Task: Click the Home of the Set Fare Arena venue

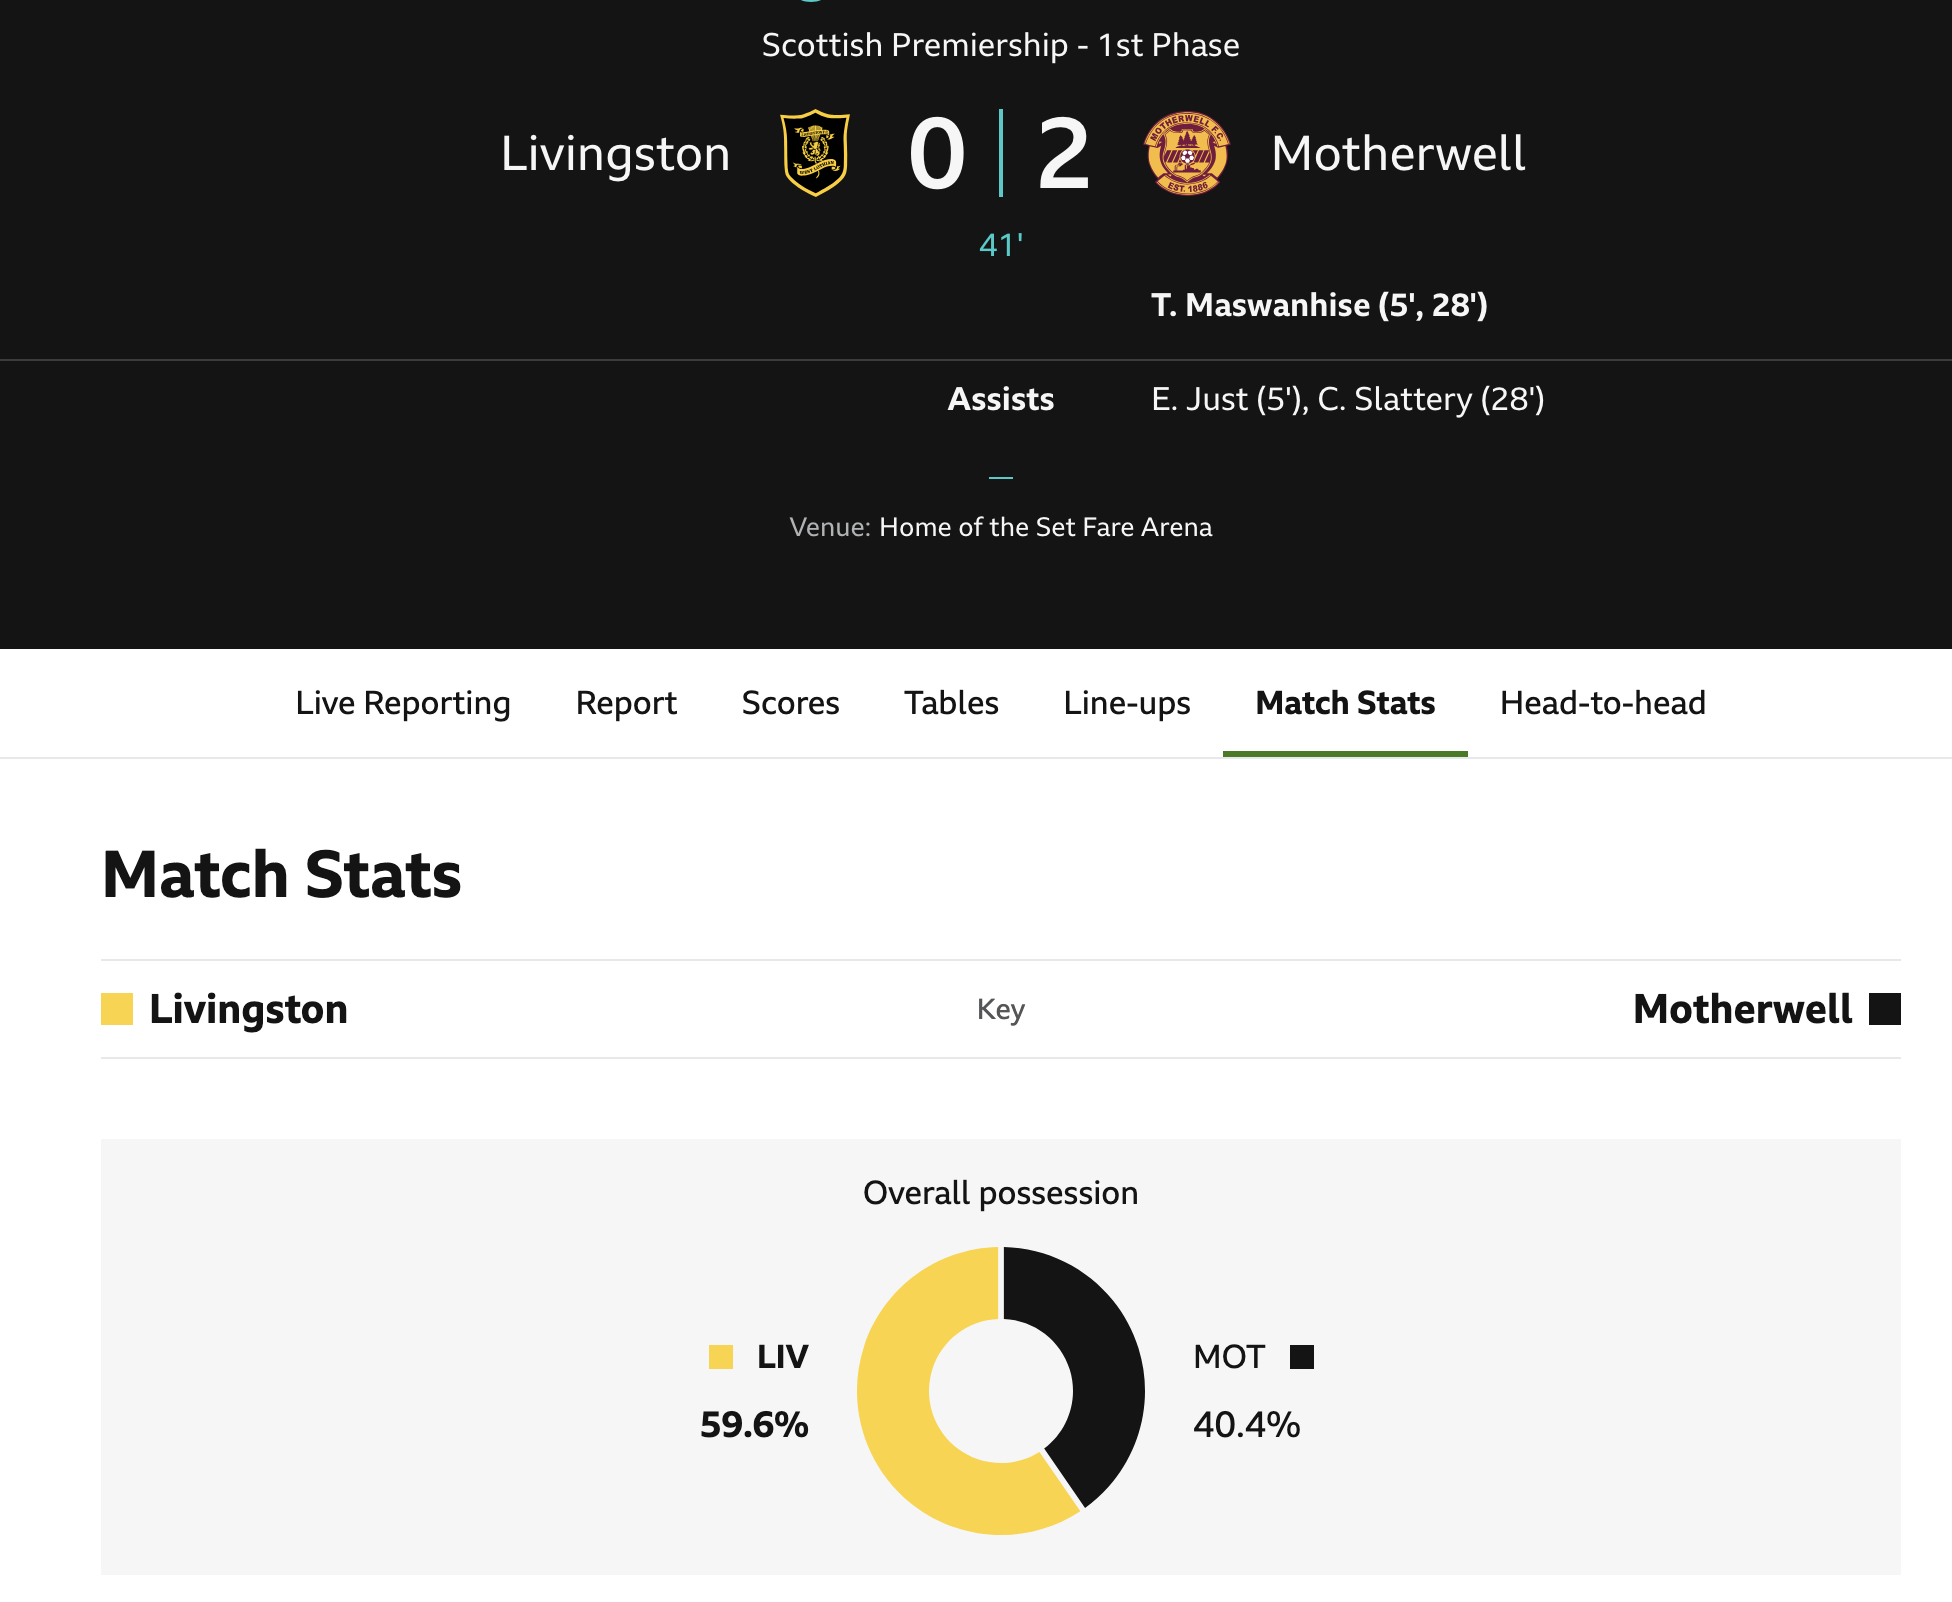Action: pyautogui.click(x=1045, y=527)
